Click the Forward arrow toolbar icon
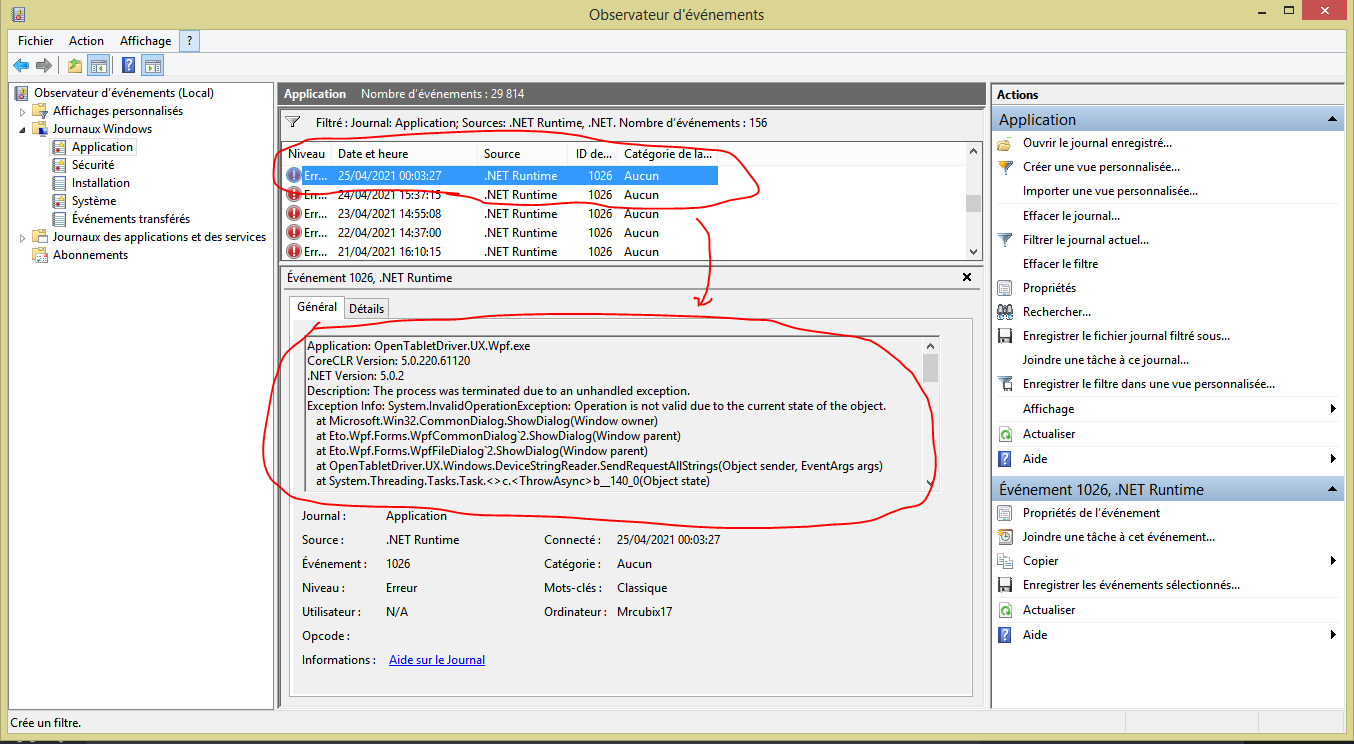1354x744 pixels. coord(43,66)
